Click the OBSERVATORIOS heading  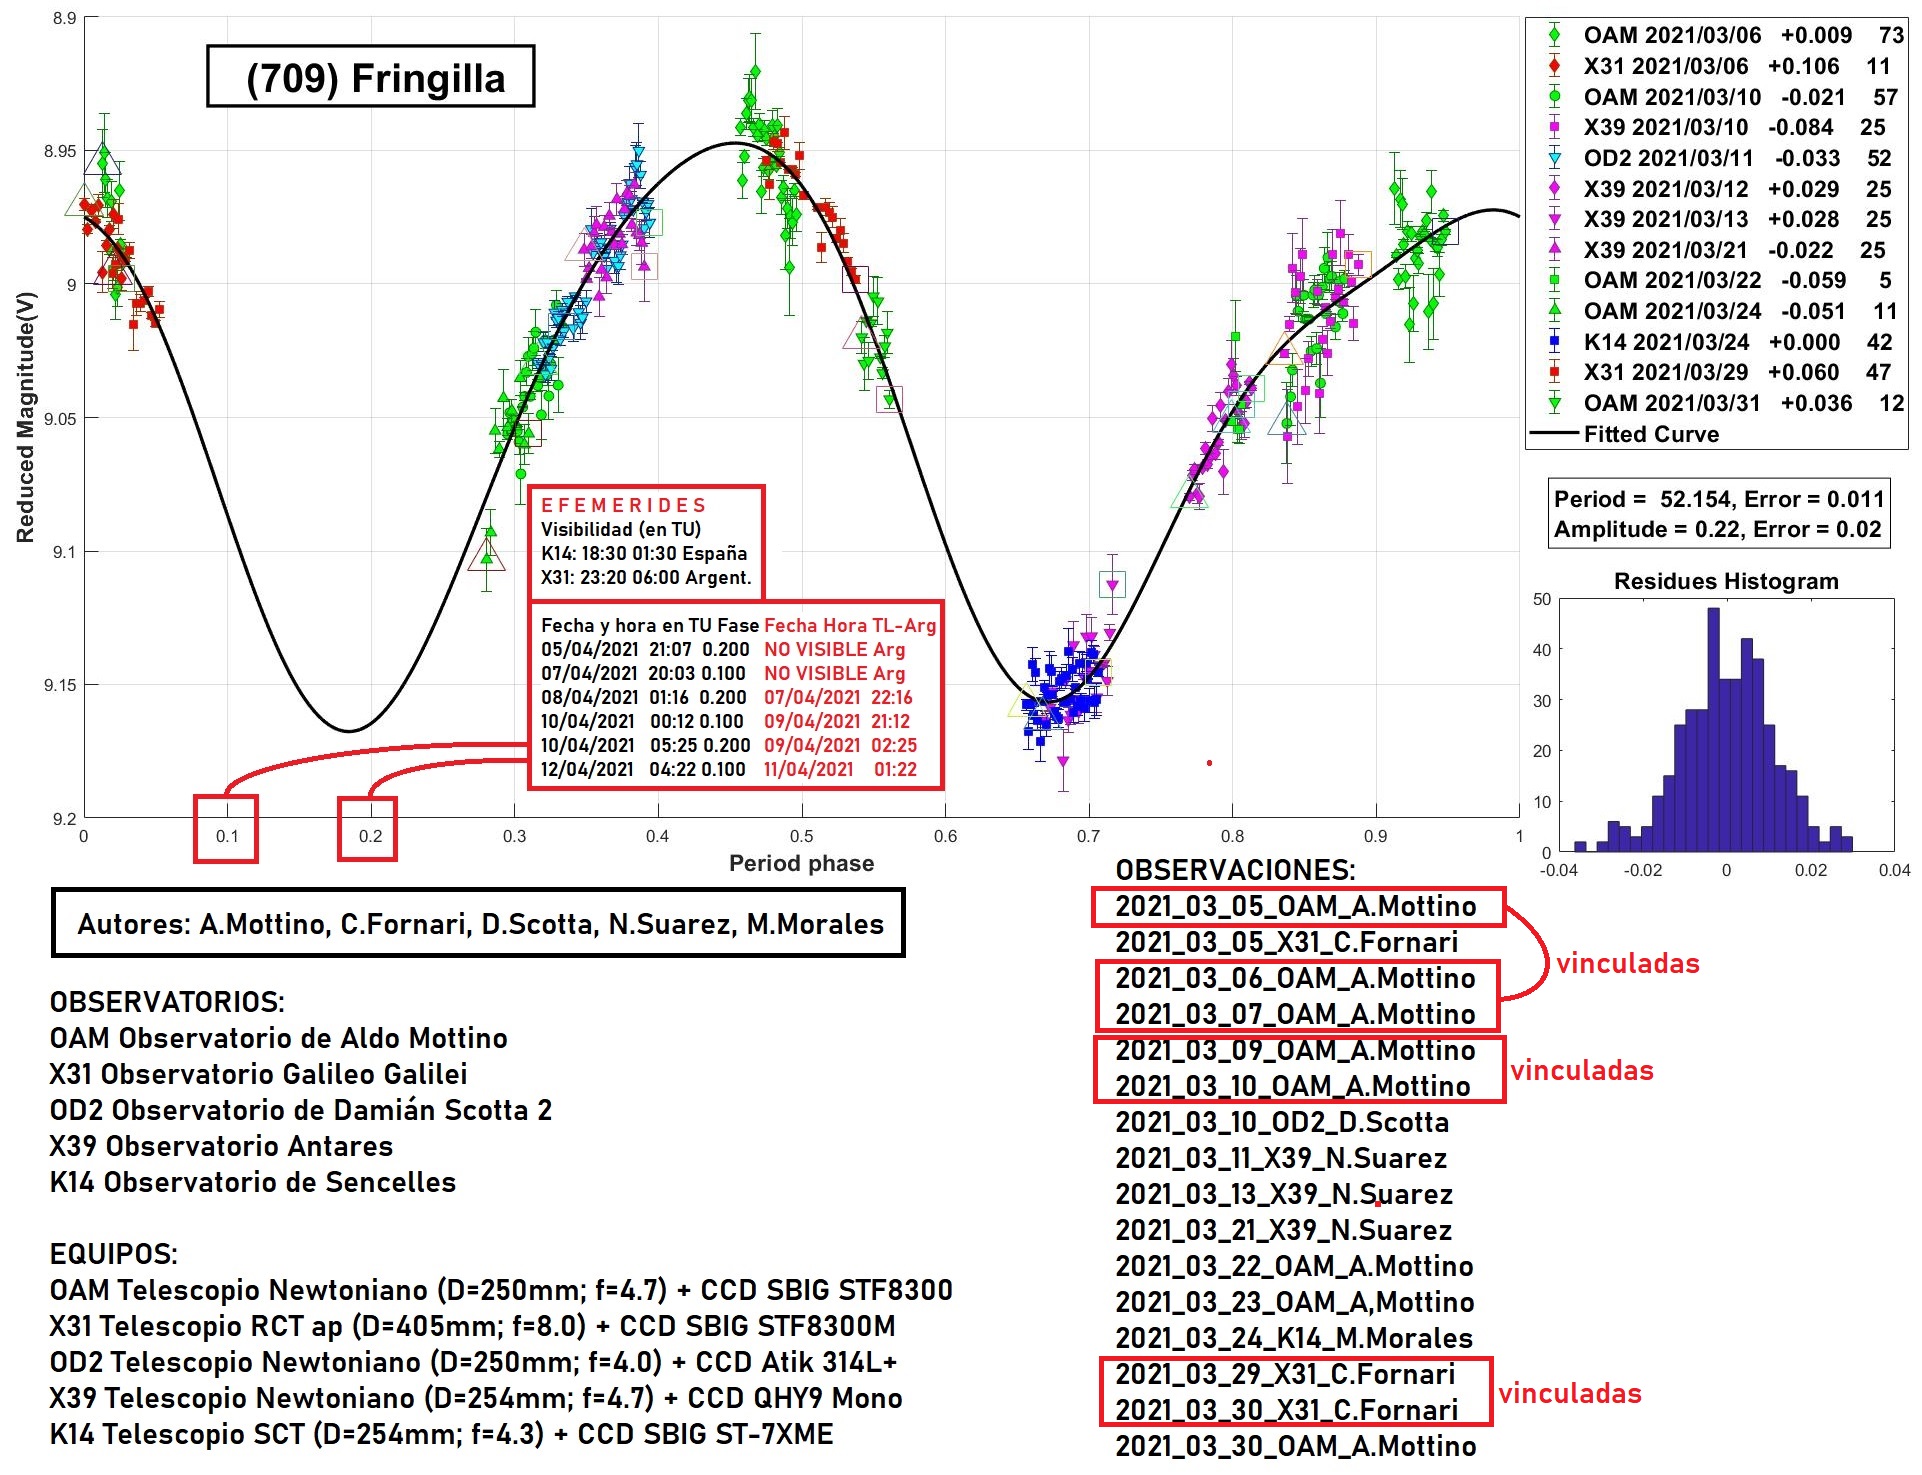point(167,1002)
